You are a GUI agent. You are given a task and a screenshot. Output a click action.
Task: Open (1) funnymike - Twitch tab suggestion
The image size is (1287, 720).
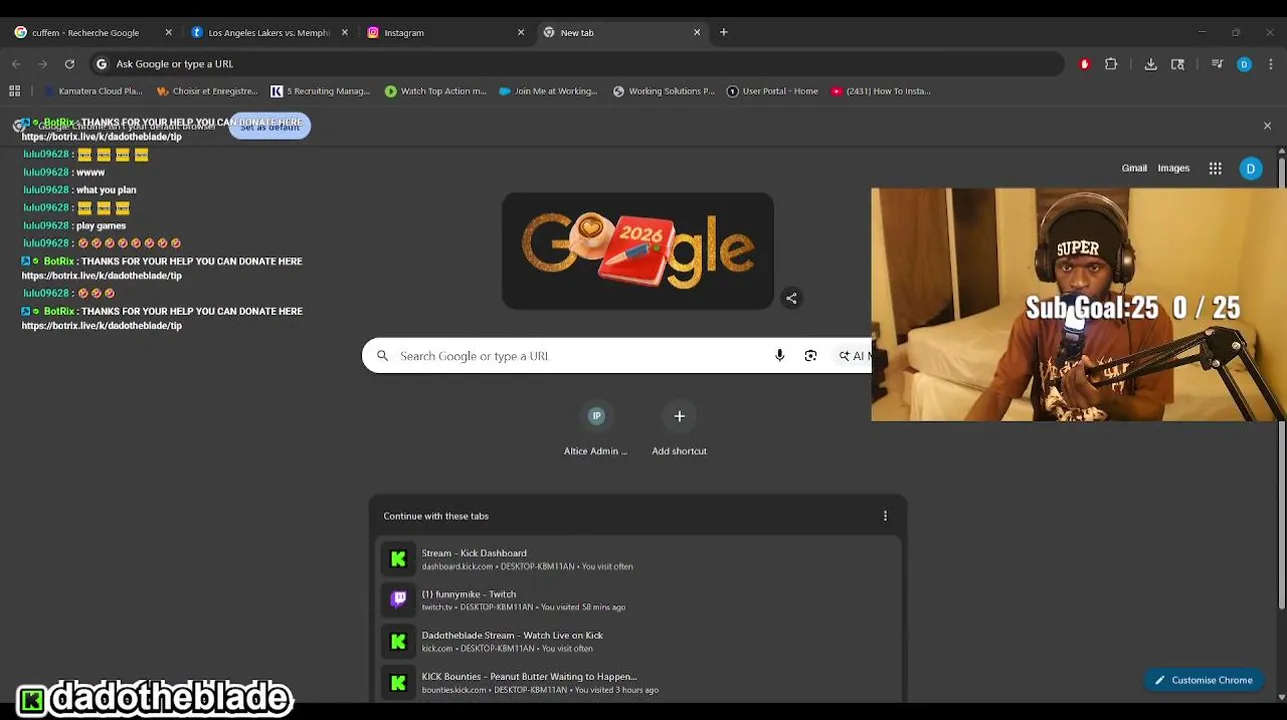638,600
